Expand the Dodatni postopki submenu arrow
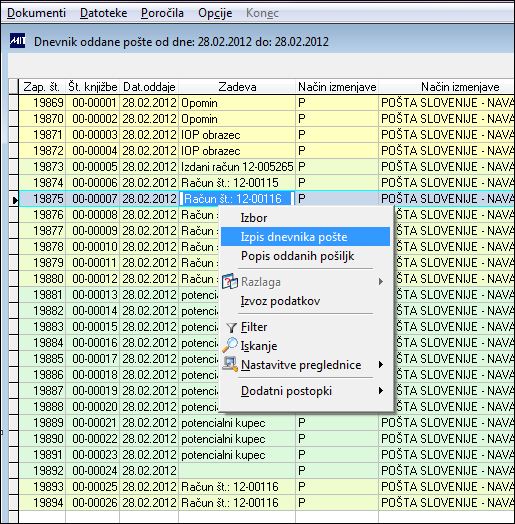Viewport: 515px width, 524px height. pyautogui.click(x=381, y=391)
